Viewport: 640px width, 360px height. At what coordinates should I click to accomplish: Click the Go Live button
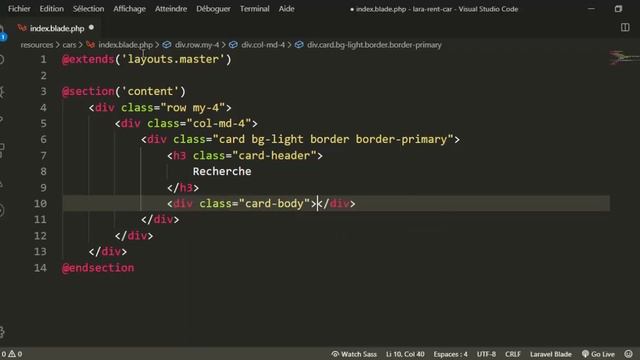click(598, 354)
